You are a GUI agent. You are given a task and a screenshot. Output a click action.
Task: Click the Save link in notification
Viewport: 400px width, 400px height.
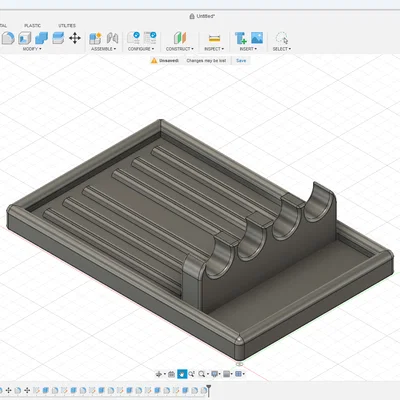[241, 61]
